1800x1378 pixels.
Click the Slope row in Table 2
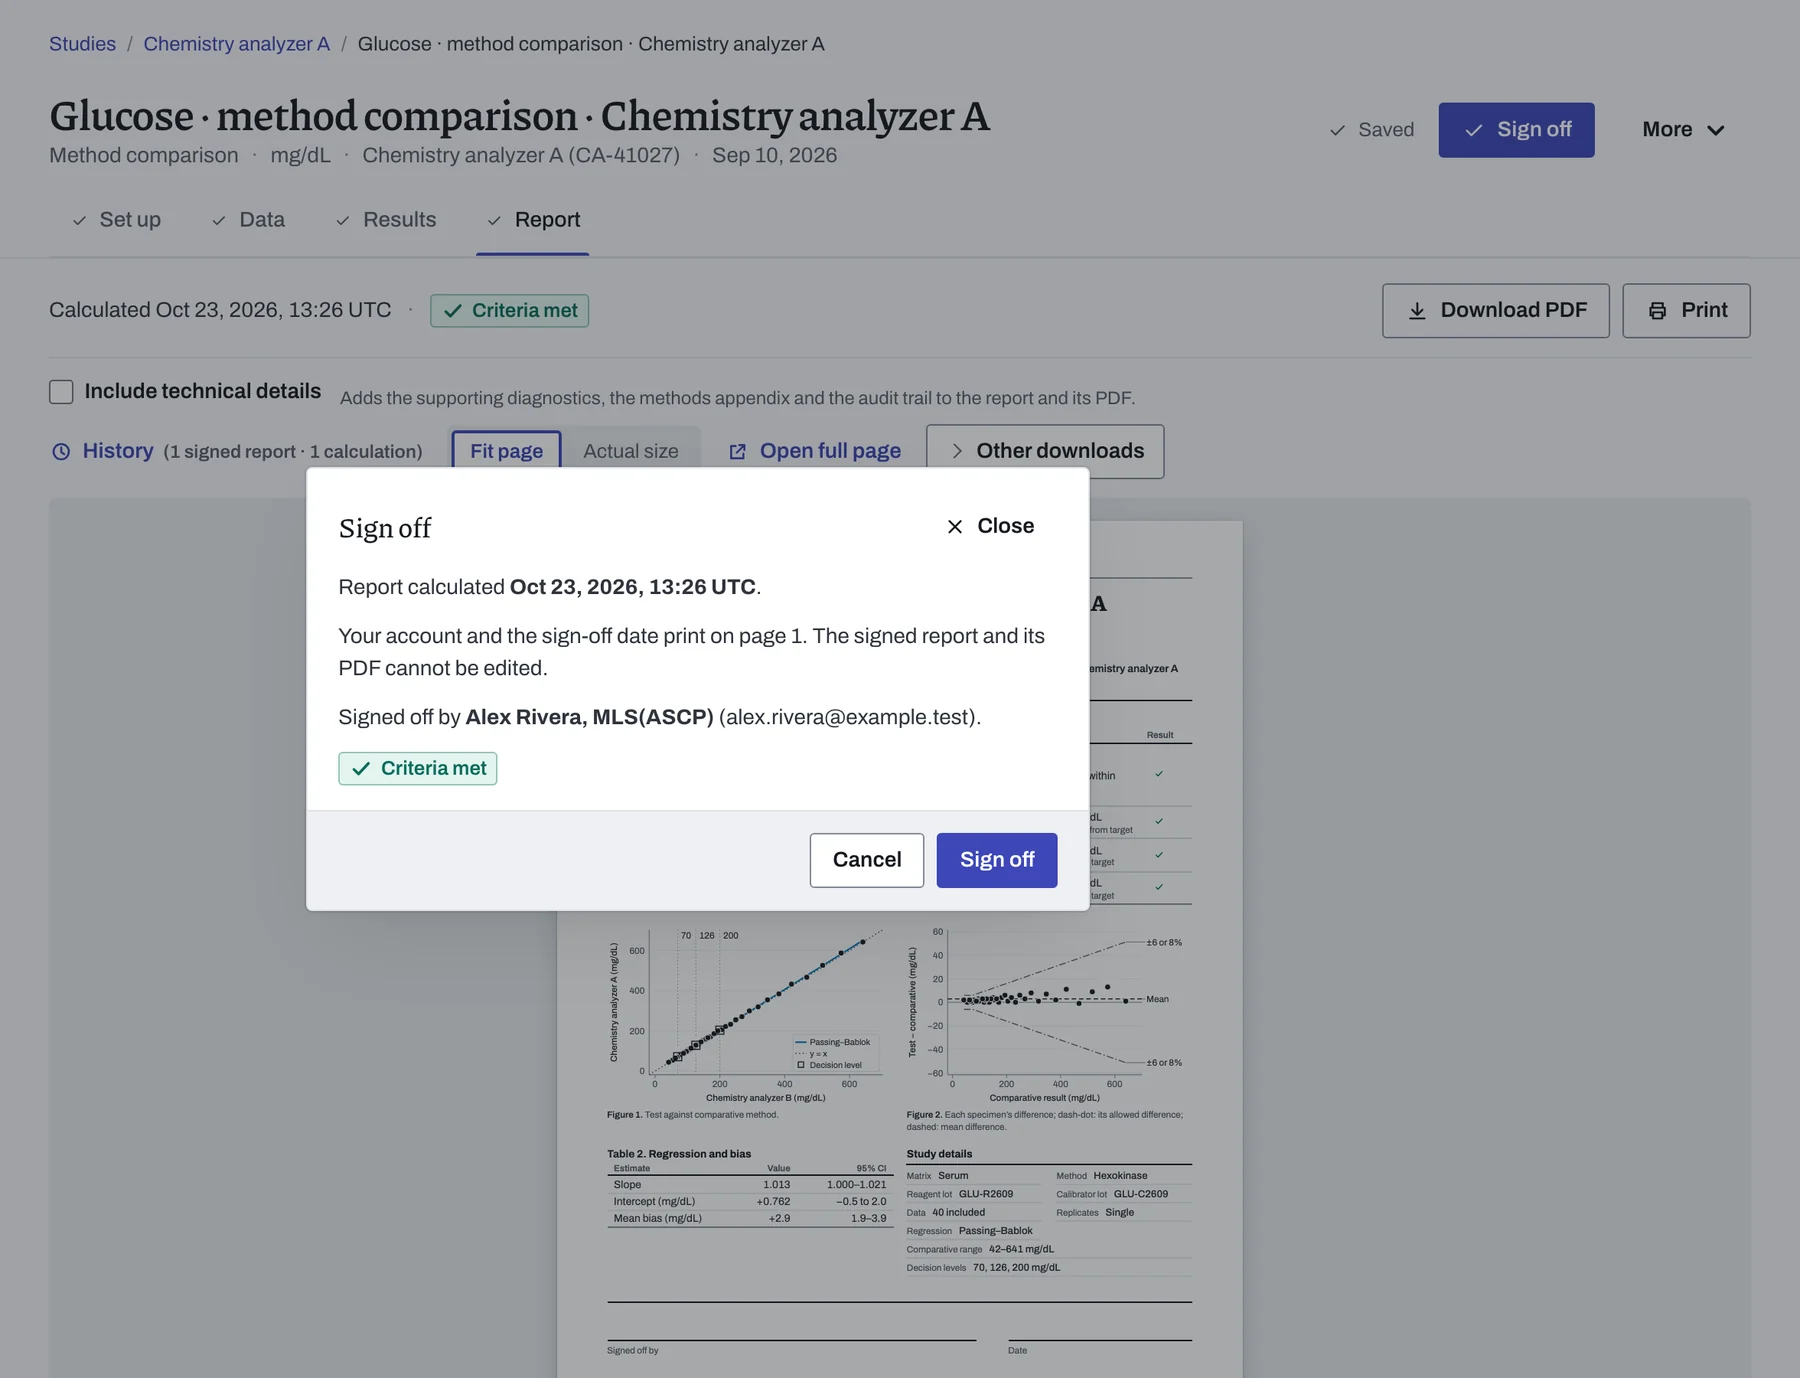point(749,1185)
